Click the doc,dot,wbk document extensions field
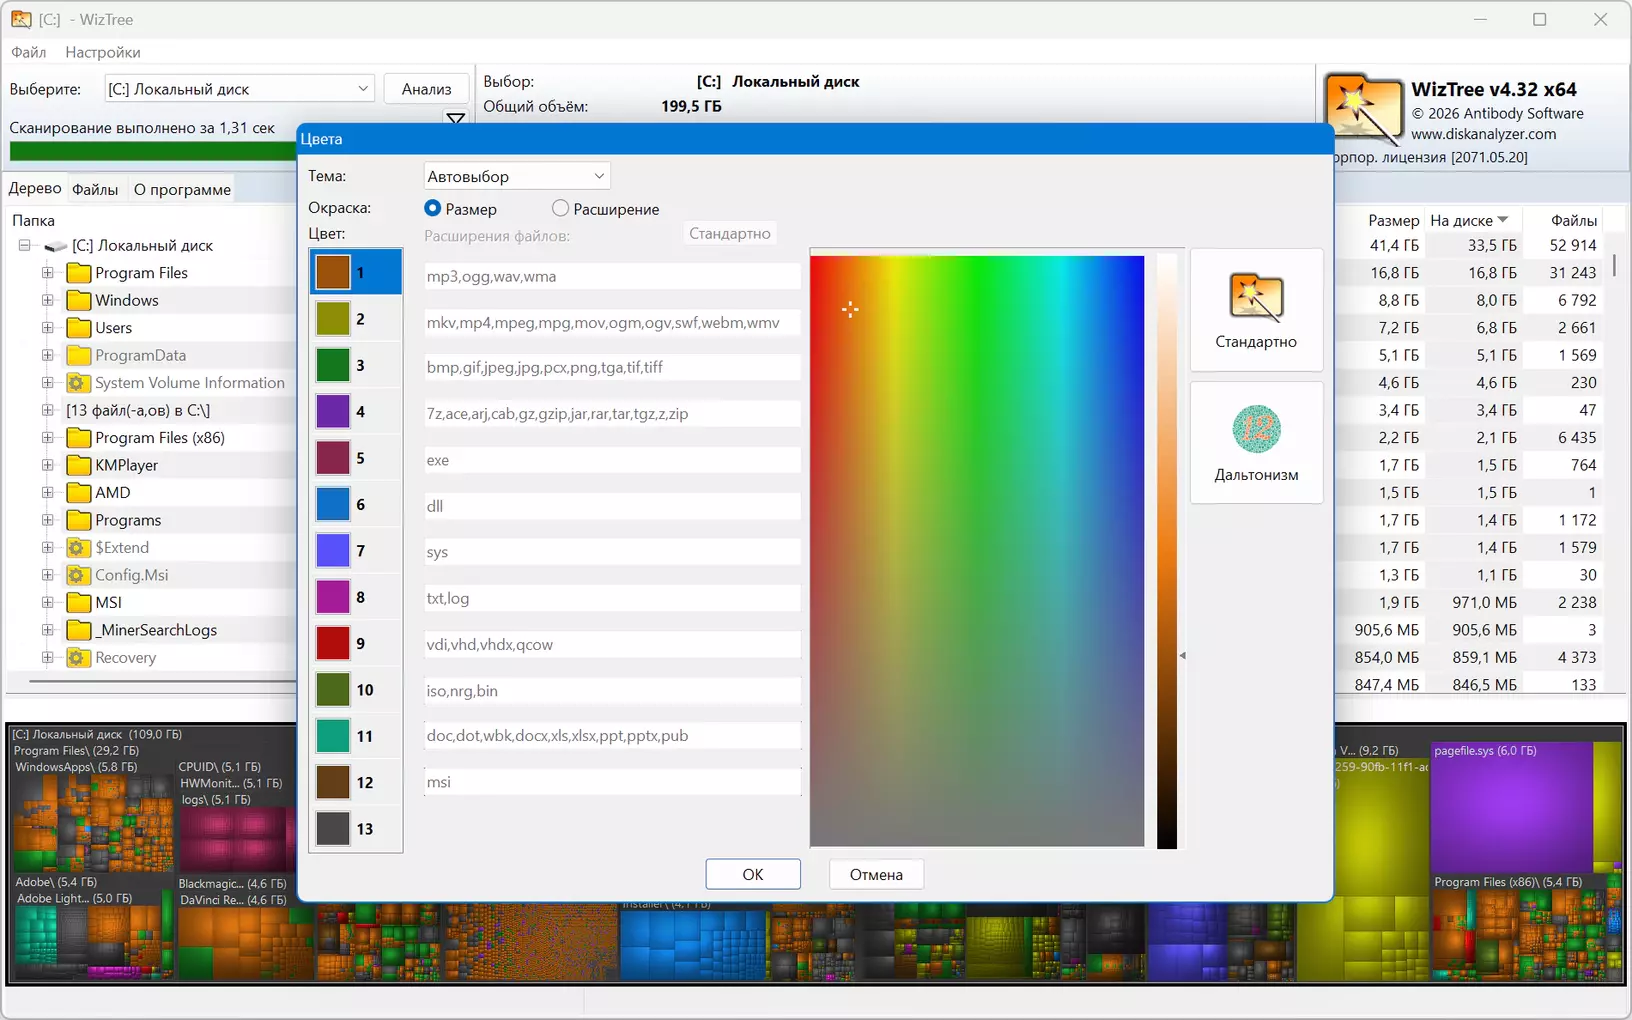The image size is (1632, 1020). click(612, 735)
